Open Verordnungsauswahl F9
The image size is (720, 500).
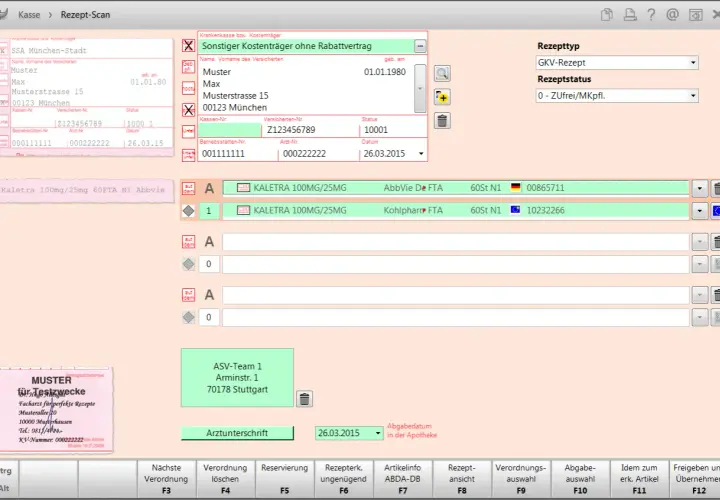(521, 479)
